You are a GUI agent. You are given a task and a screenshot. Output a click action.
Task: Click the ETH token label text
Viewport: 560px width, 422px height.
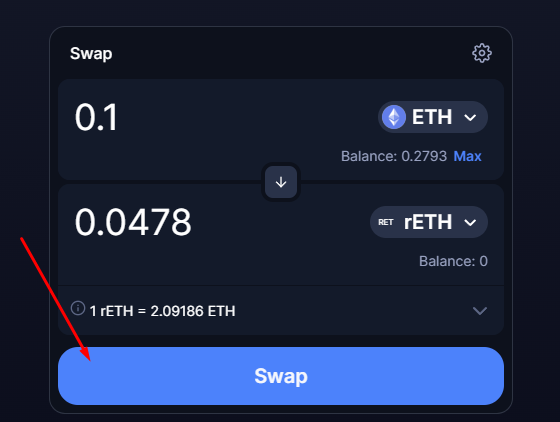coord(432,117)
